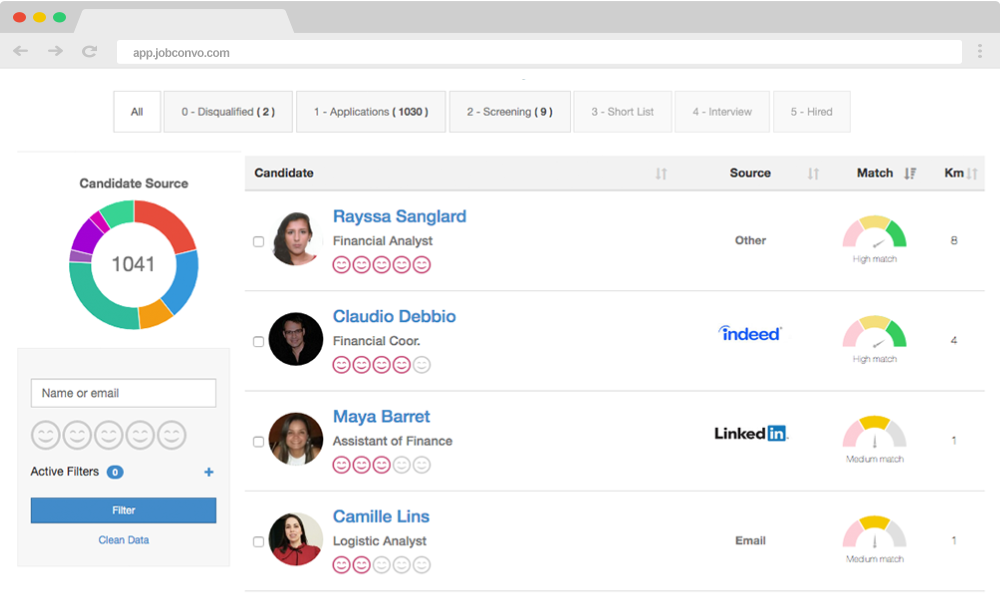
Task: Check the checkbox next to Rayssa Sanglard
Action: 258,240
